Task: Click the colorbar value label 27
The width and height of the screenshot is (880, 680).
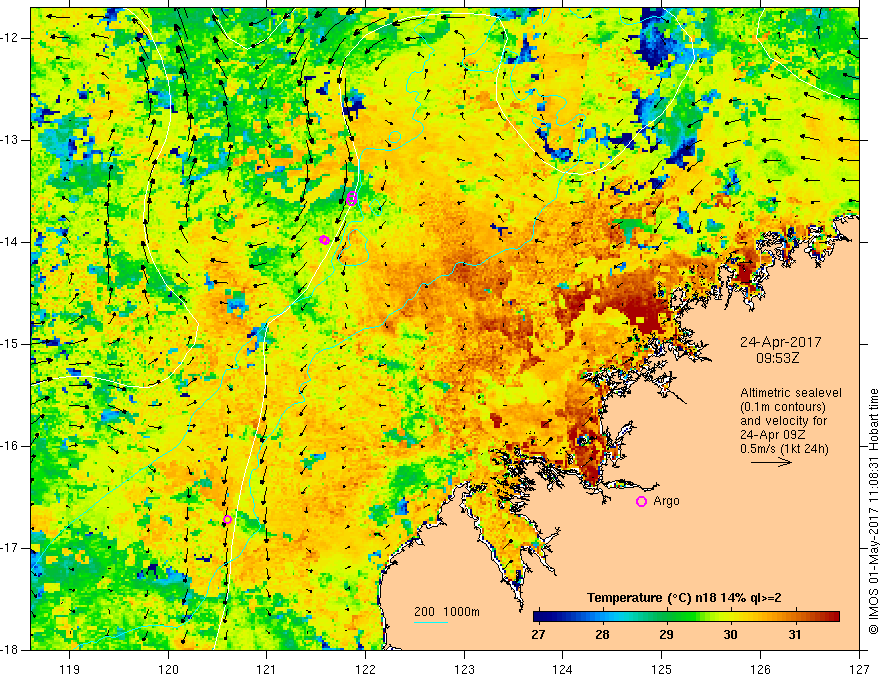Action: click(538, 635)
